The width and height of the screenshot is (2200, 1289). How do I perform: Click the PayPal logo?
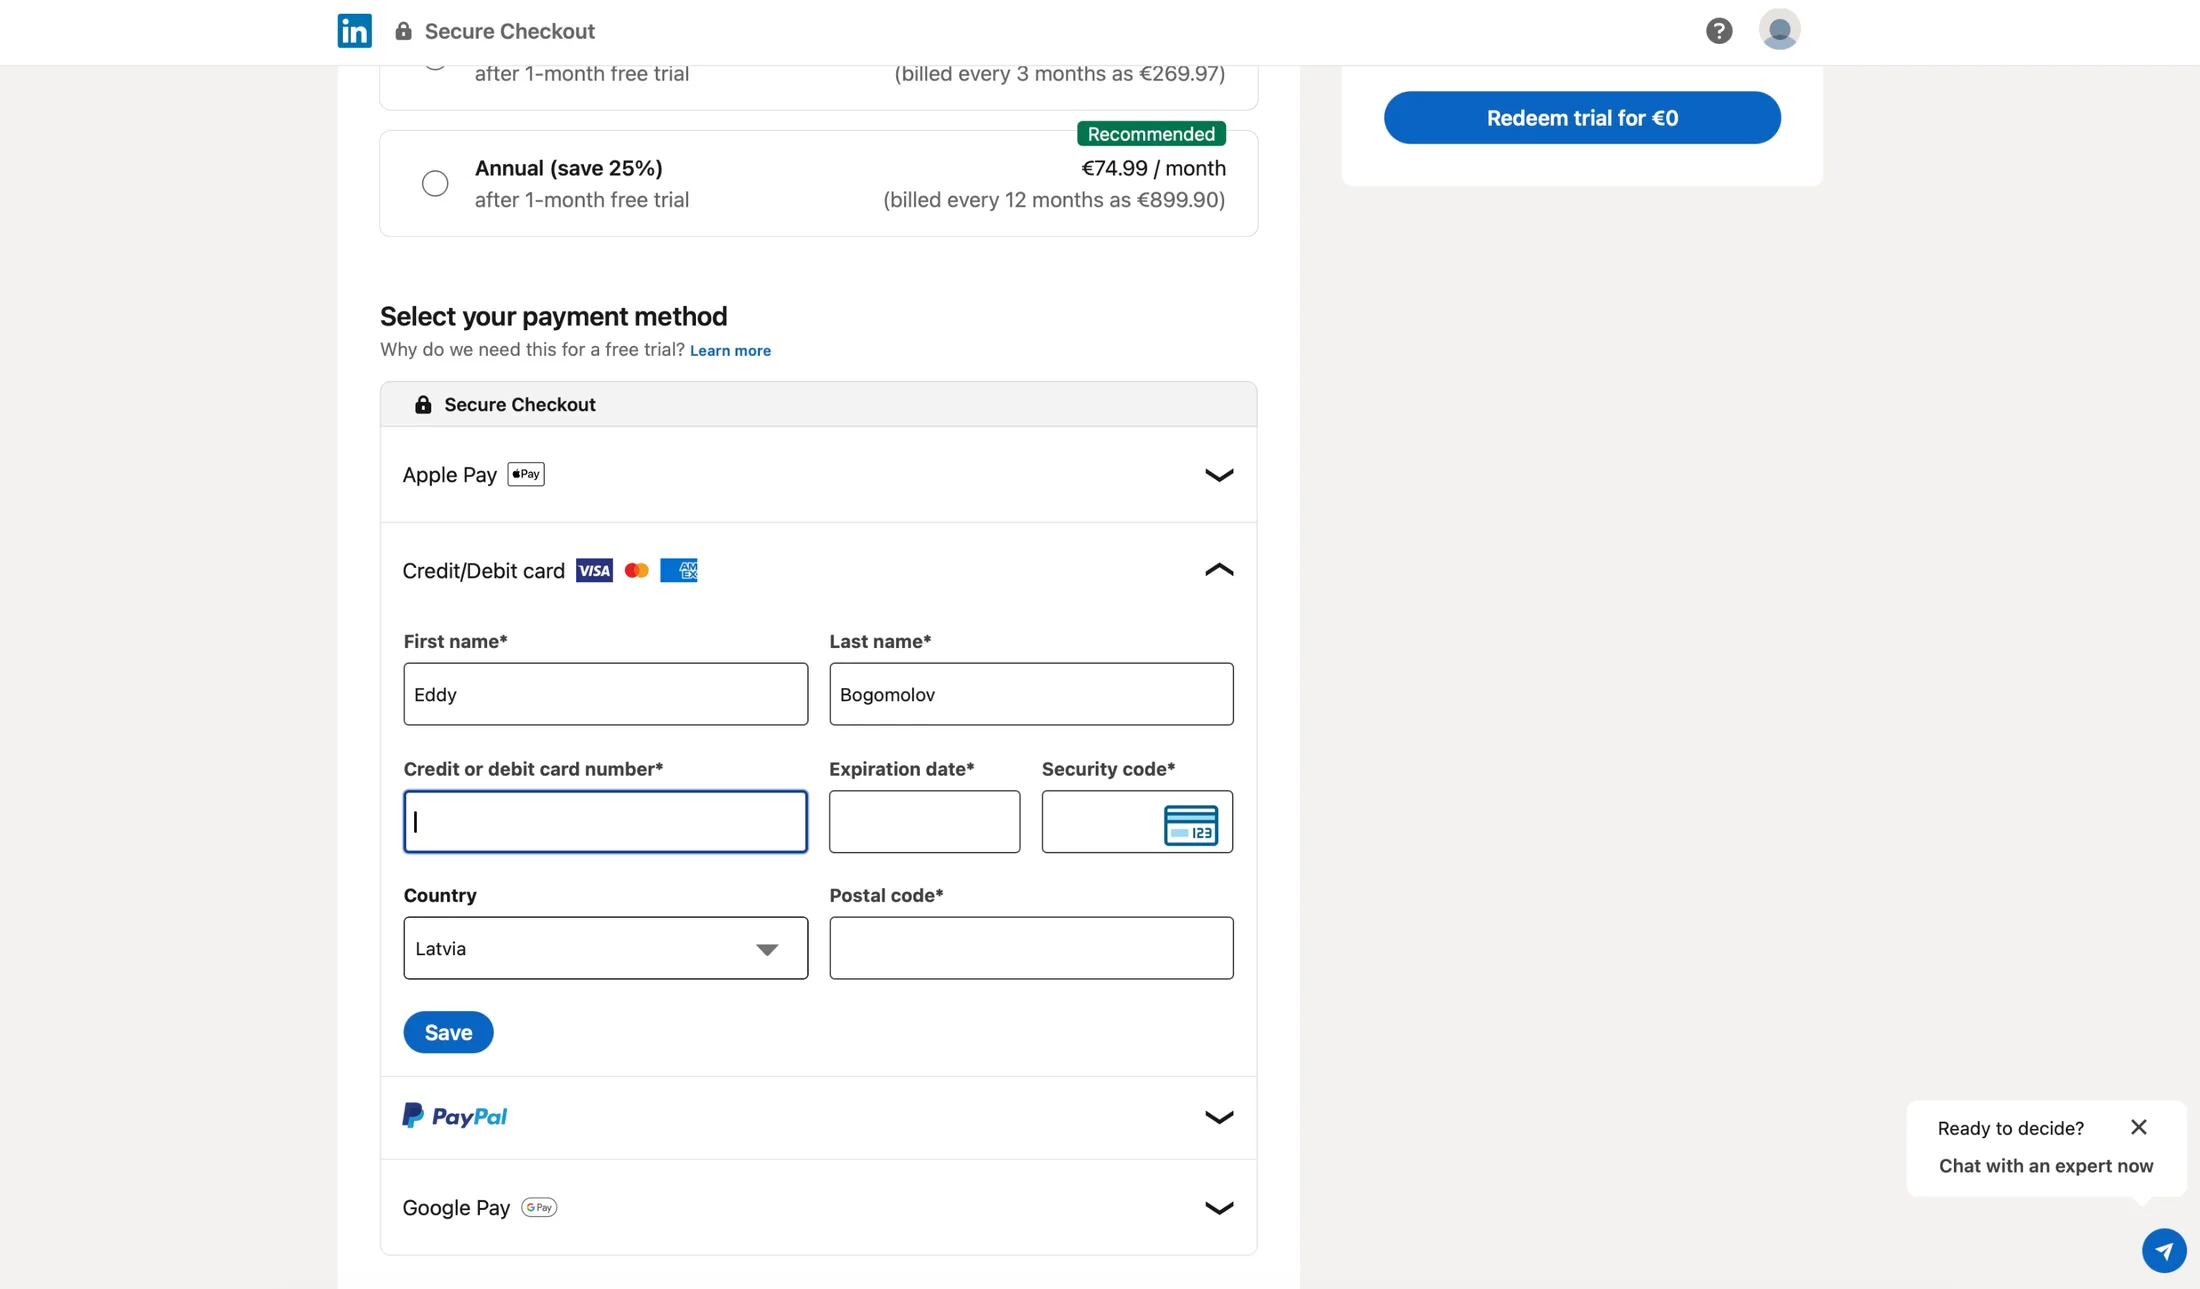455,1116
